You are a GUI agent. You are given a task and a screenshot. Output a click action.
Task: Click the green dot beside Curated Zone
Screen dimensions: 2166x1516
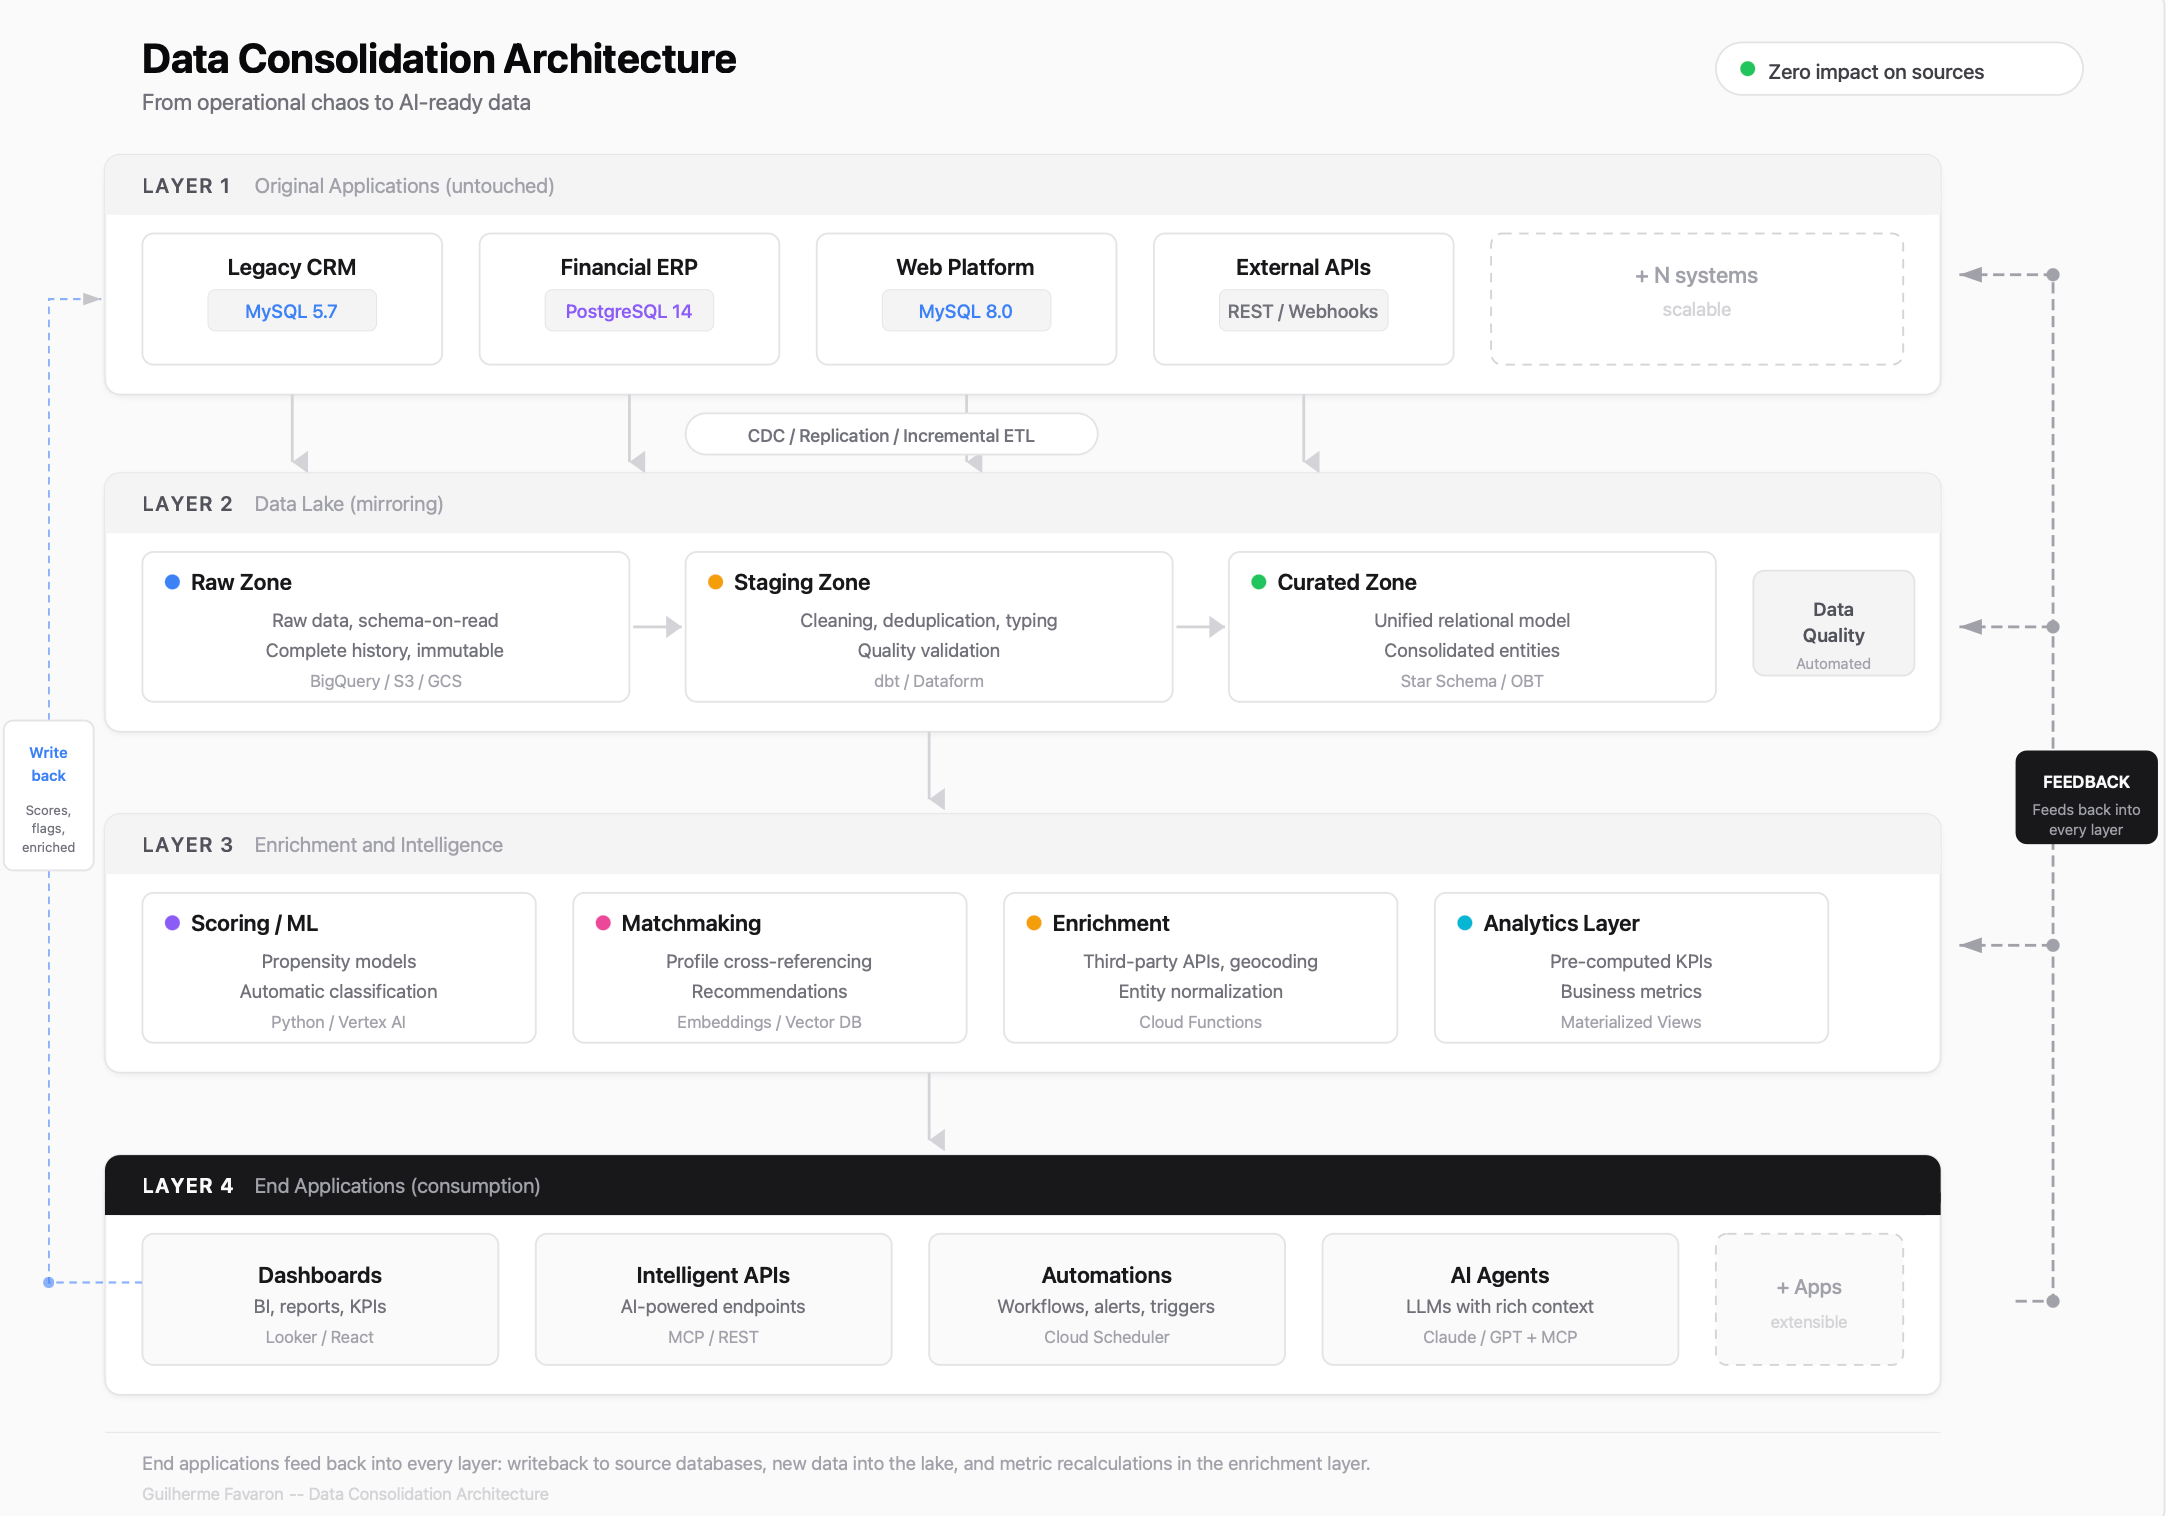[1259, 581]
